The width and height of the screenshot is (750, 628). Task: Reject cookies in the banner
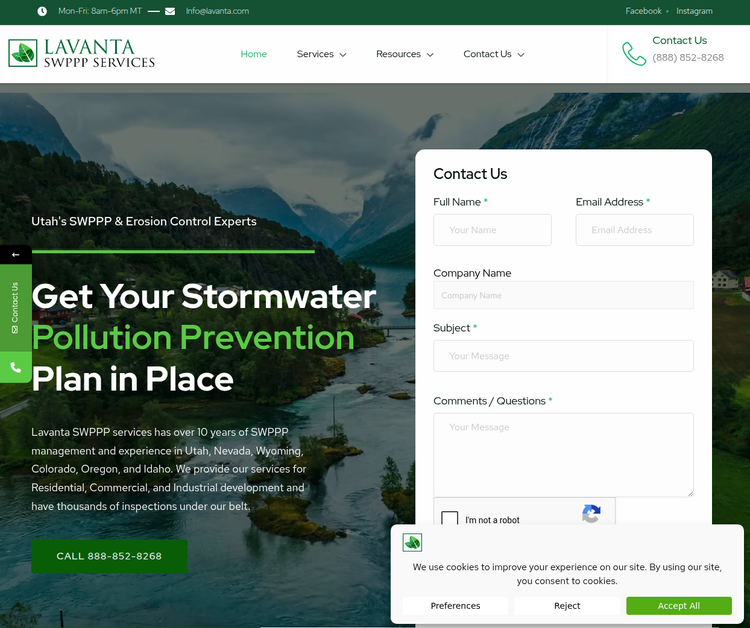(567, 606)
